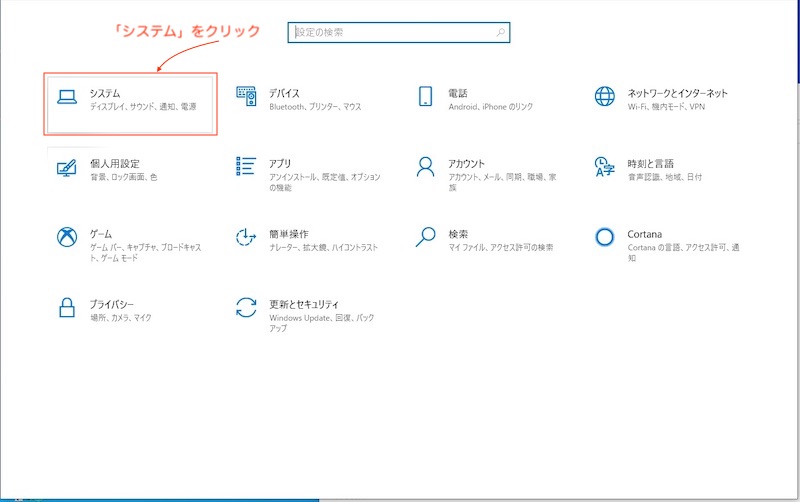Open the Cortana circle icon

tap(605, 237)
